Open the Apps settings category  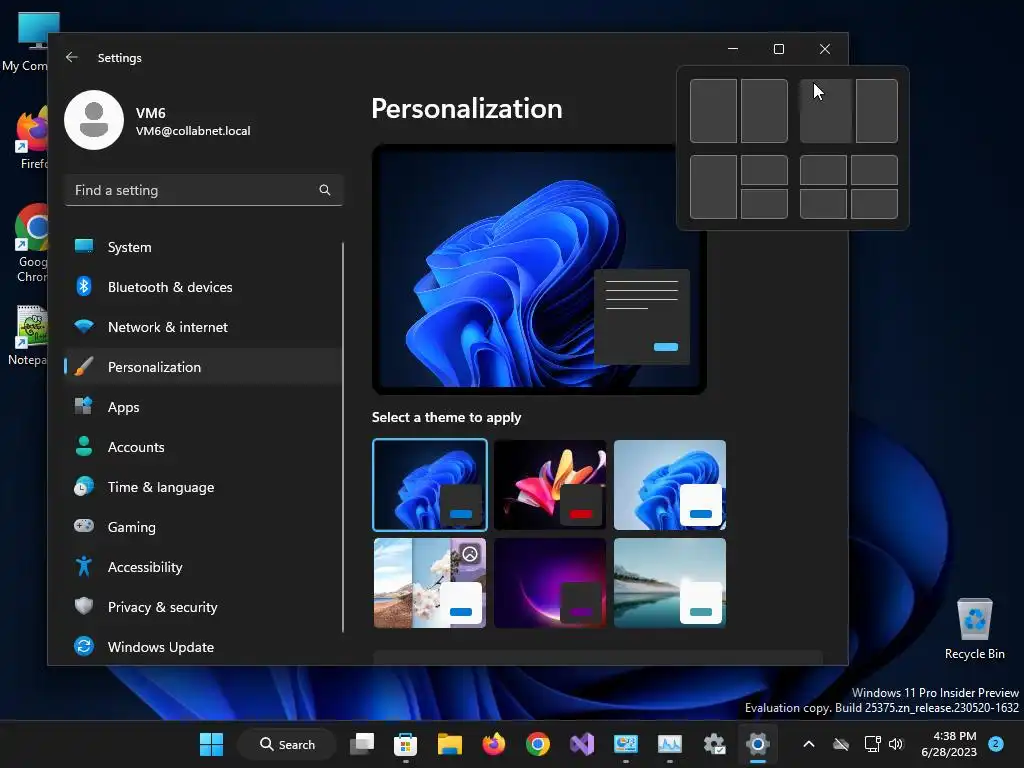(202, 407)
